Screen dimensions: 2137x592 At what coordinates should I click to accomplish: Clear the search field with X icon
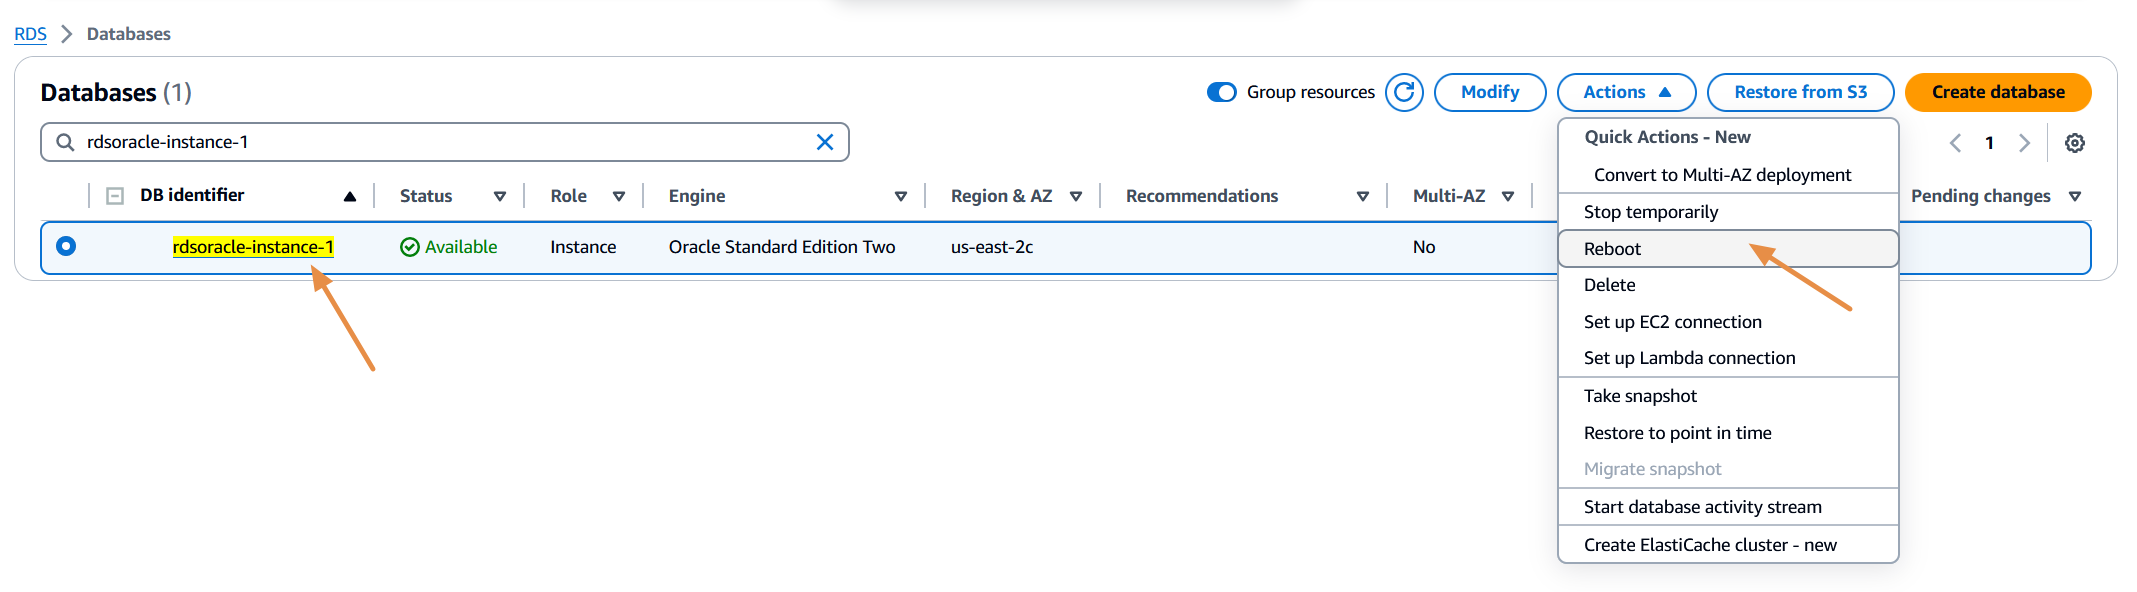825,142
